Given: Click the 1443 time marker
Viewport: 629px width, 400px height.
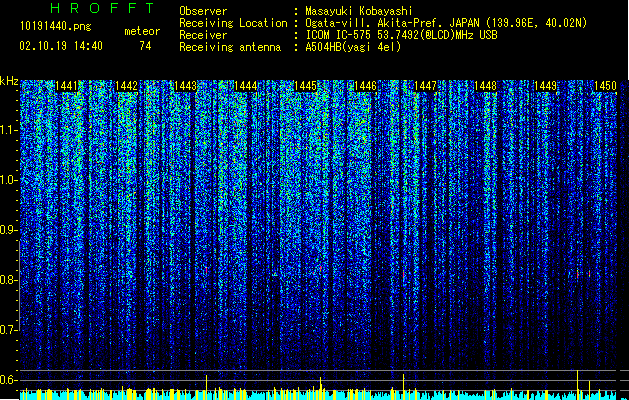Looking at the screenshot, I should click(186, 86).
